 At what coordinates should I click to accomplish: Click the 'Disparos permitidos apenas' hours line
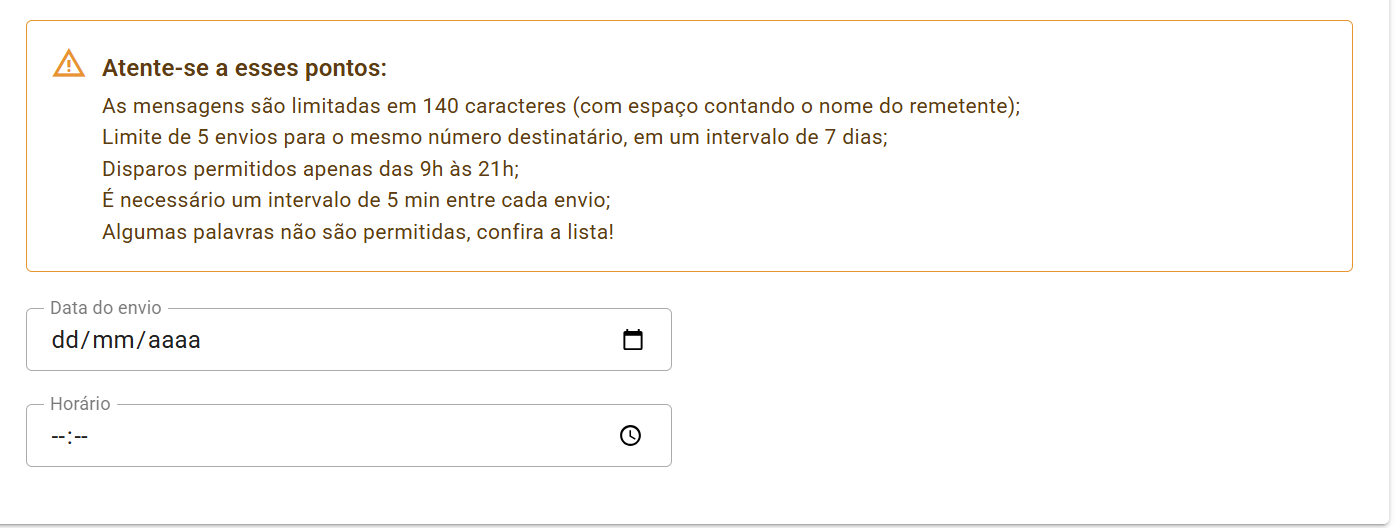(310, 169)
